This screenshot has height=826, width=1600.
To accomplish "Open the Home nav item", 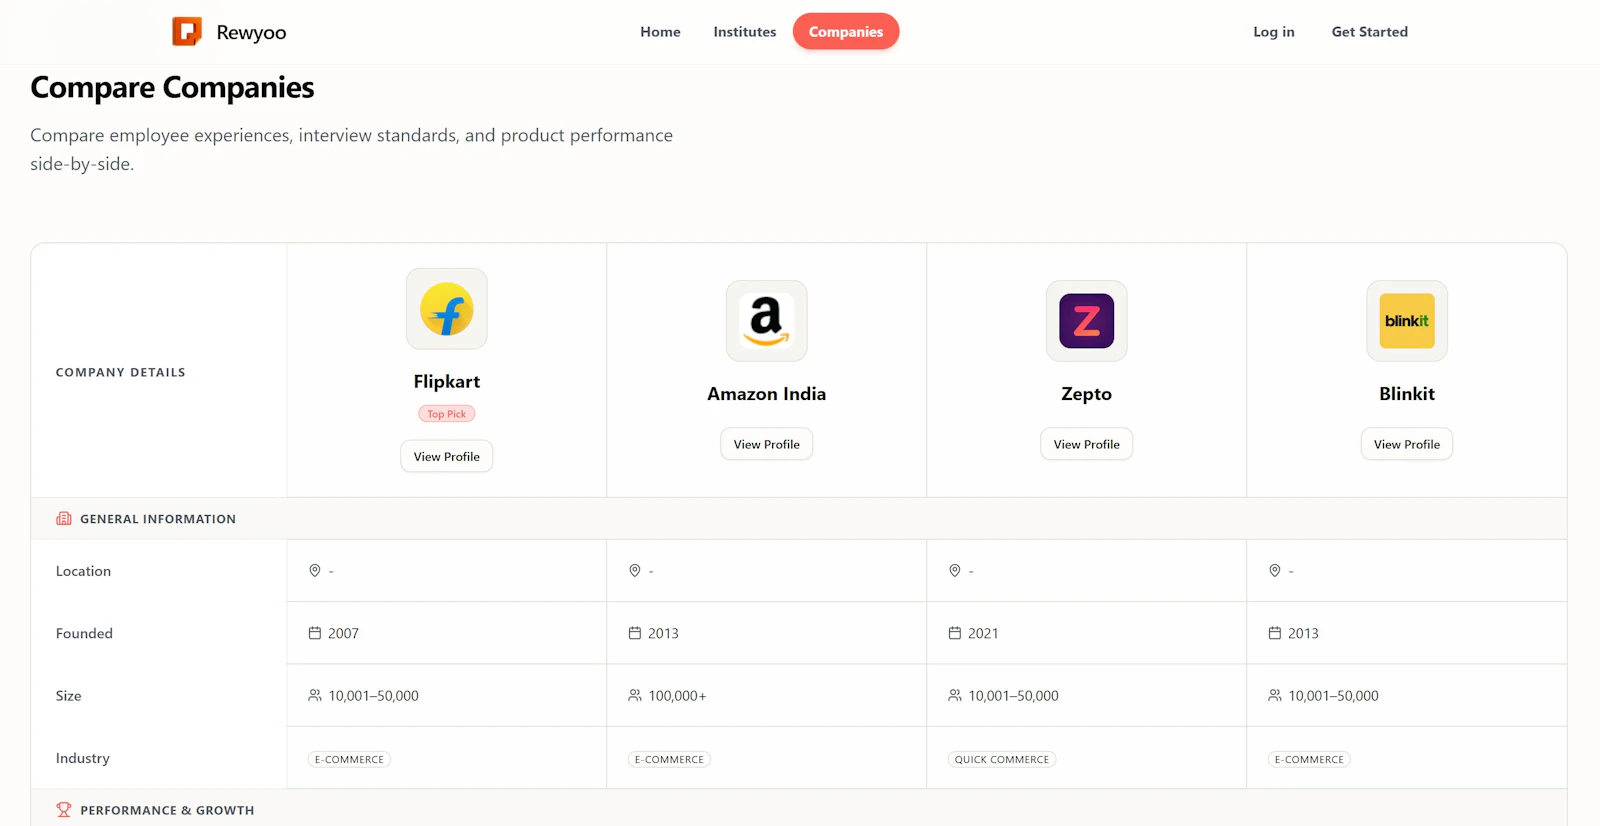I will (x=660, y=32).
